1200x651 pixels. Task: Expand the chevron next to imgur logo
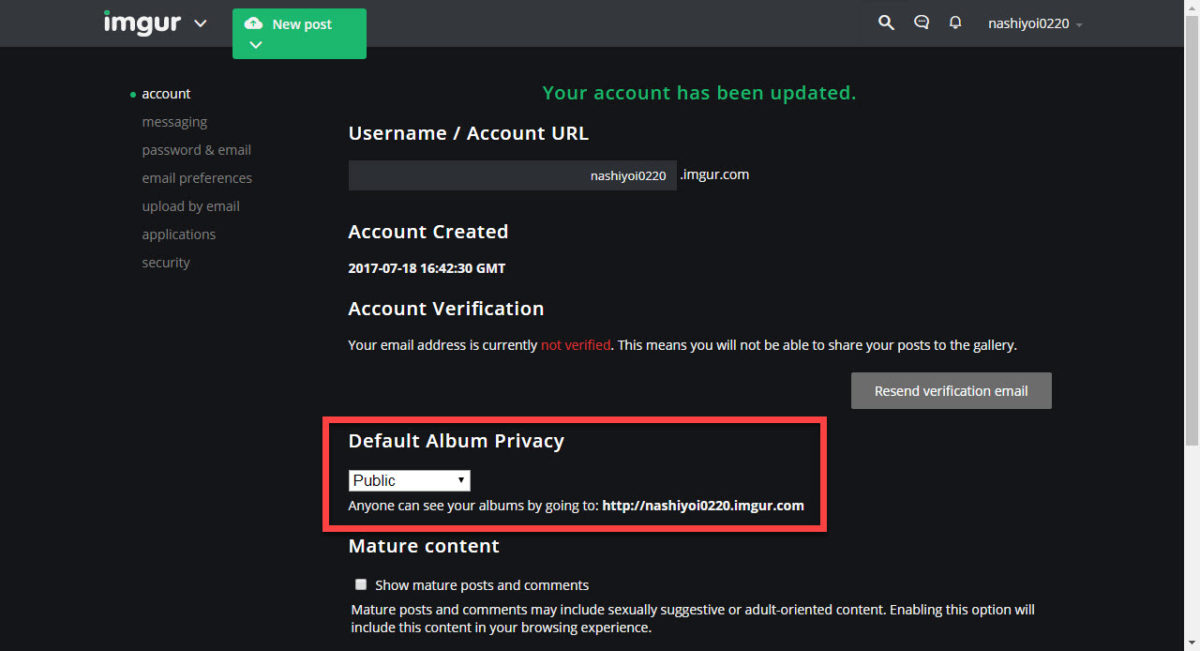tap(200, 23)
